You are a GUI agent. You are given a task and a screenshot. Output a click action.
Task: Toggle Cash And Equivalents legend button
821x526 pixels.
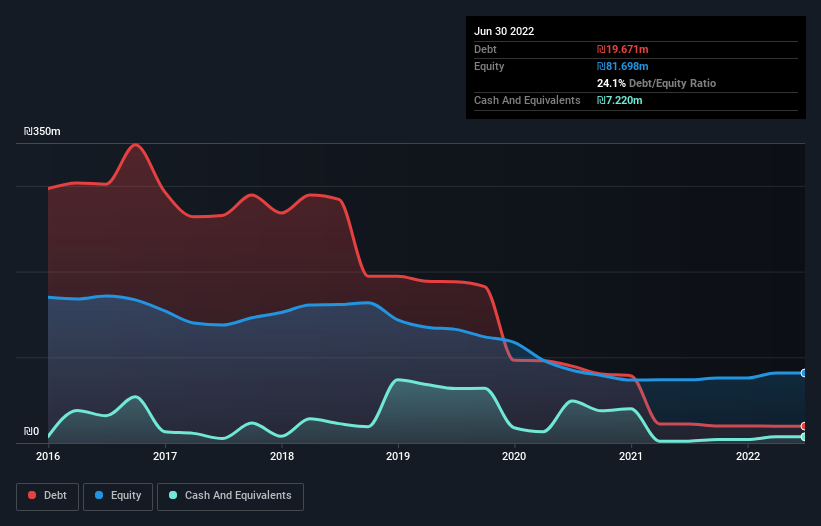230,496
